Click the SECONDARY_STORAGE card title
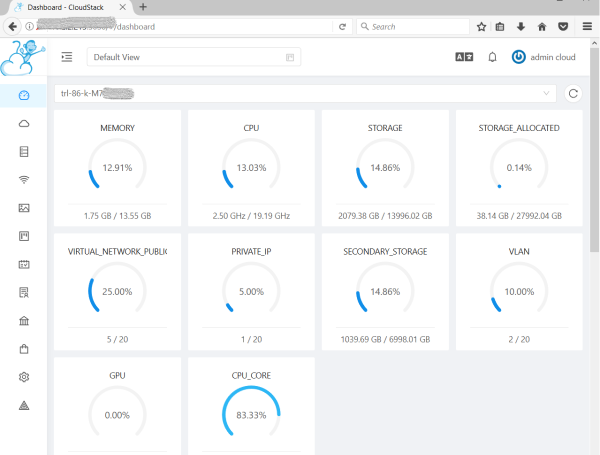Screen dimensions: 600x455 pyautogui.click(x=385, y=251)
